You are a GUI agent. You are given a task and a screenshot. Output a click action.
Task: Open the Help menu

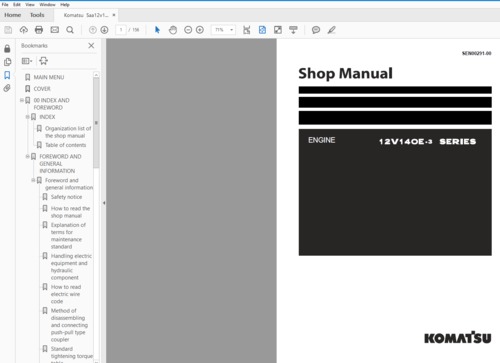[x=65, y=4]
